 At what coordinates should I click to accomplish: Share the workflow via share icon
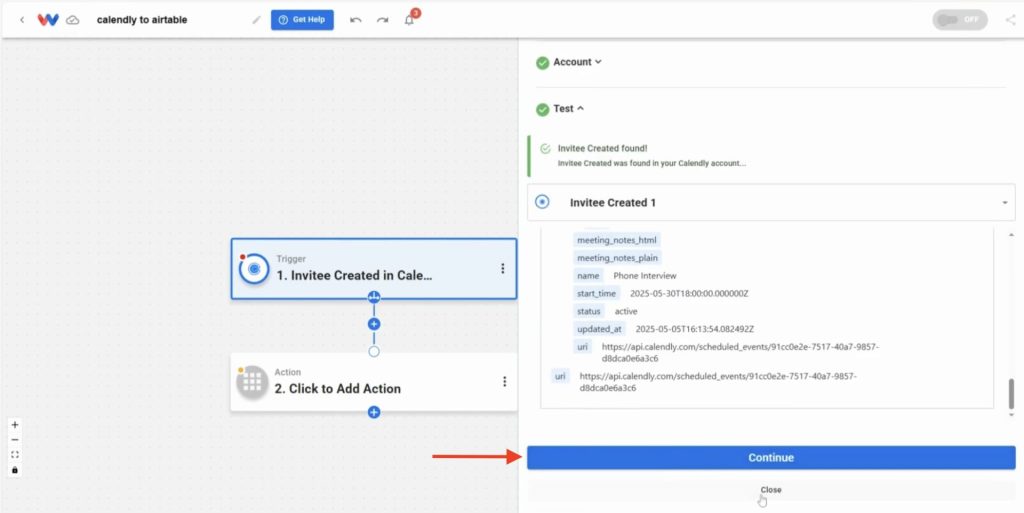click(1011, 20)
